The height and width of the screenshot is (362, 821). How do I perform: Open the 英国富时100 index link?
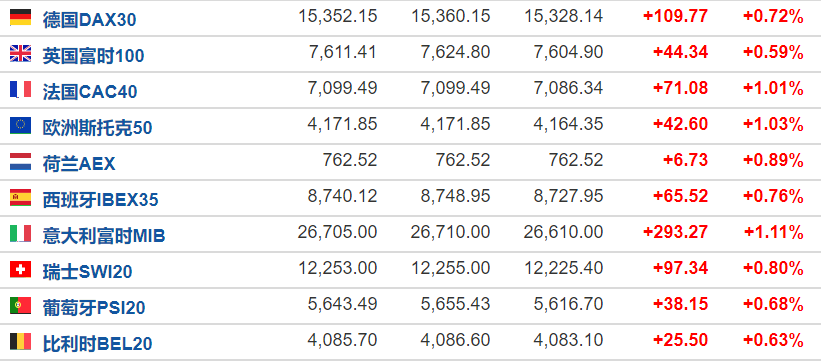93,56
